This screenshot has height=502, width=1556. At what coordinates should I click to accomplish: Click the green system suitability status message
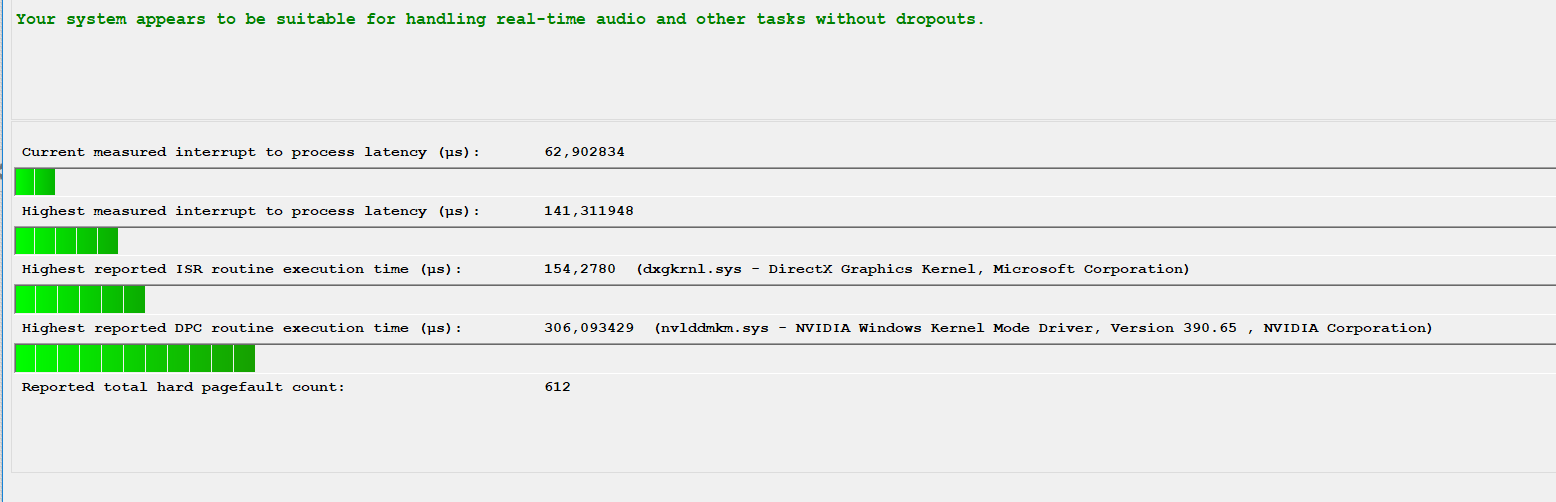[500, 19]
